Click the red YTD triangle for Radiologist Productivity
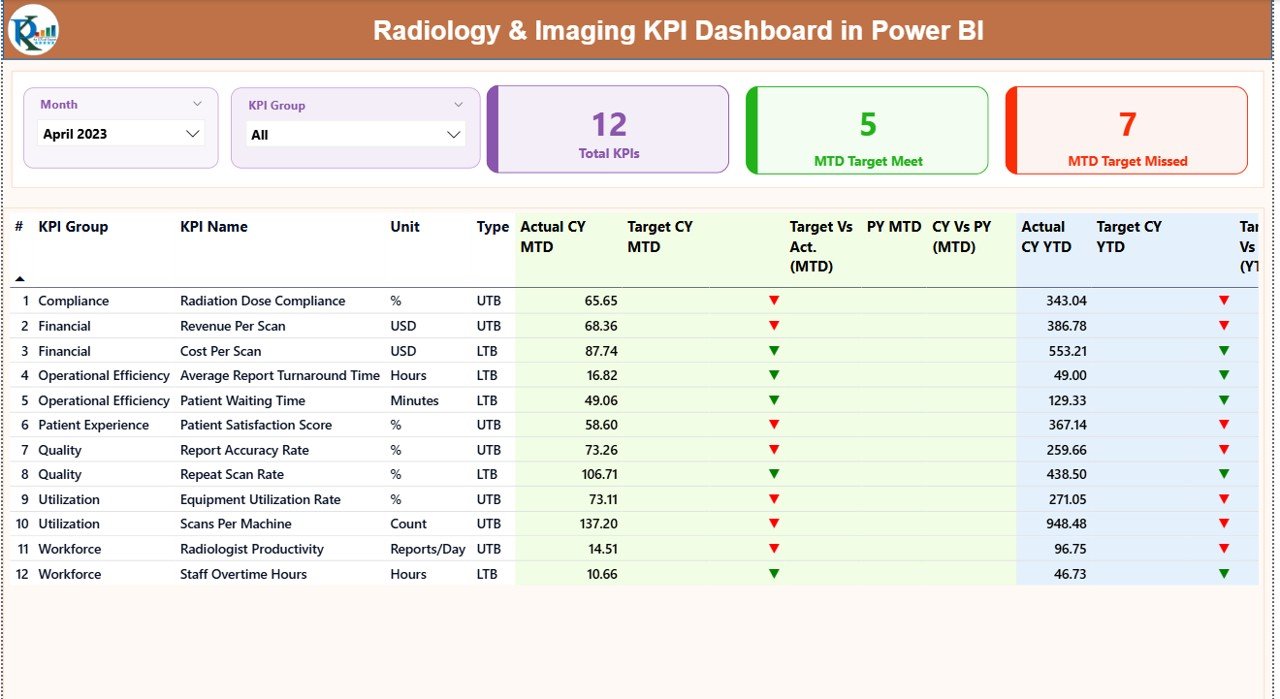This screenshot has width=1280, height=699. 1223,548
